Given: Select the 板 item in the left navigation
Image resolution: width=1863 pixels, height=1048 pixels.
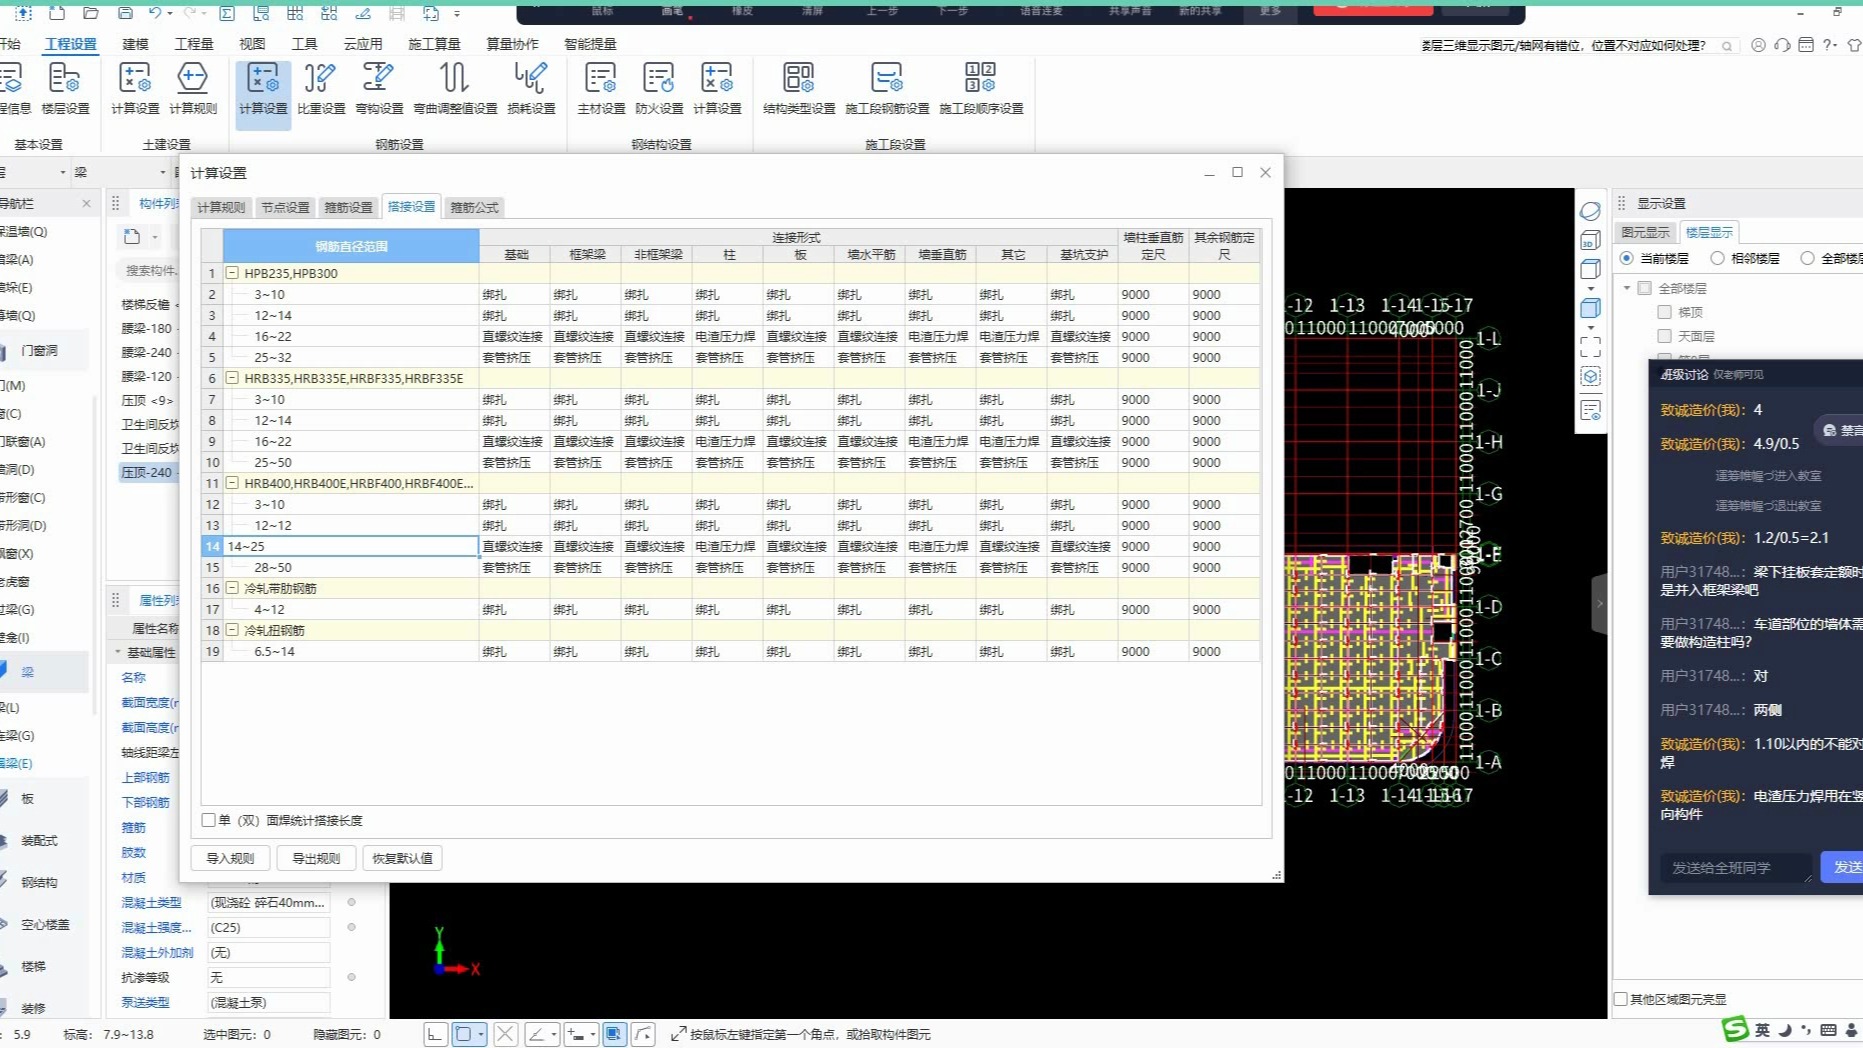Looking at the screenshot, I should click(x=27, y=798).
